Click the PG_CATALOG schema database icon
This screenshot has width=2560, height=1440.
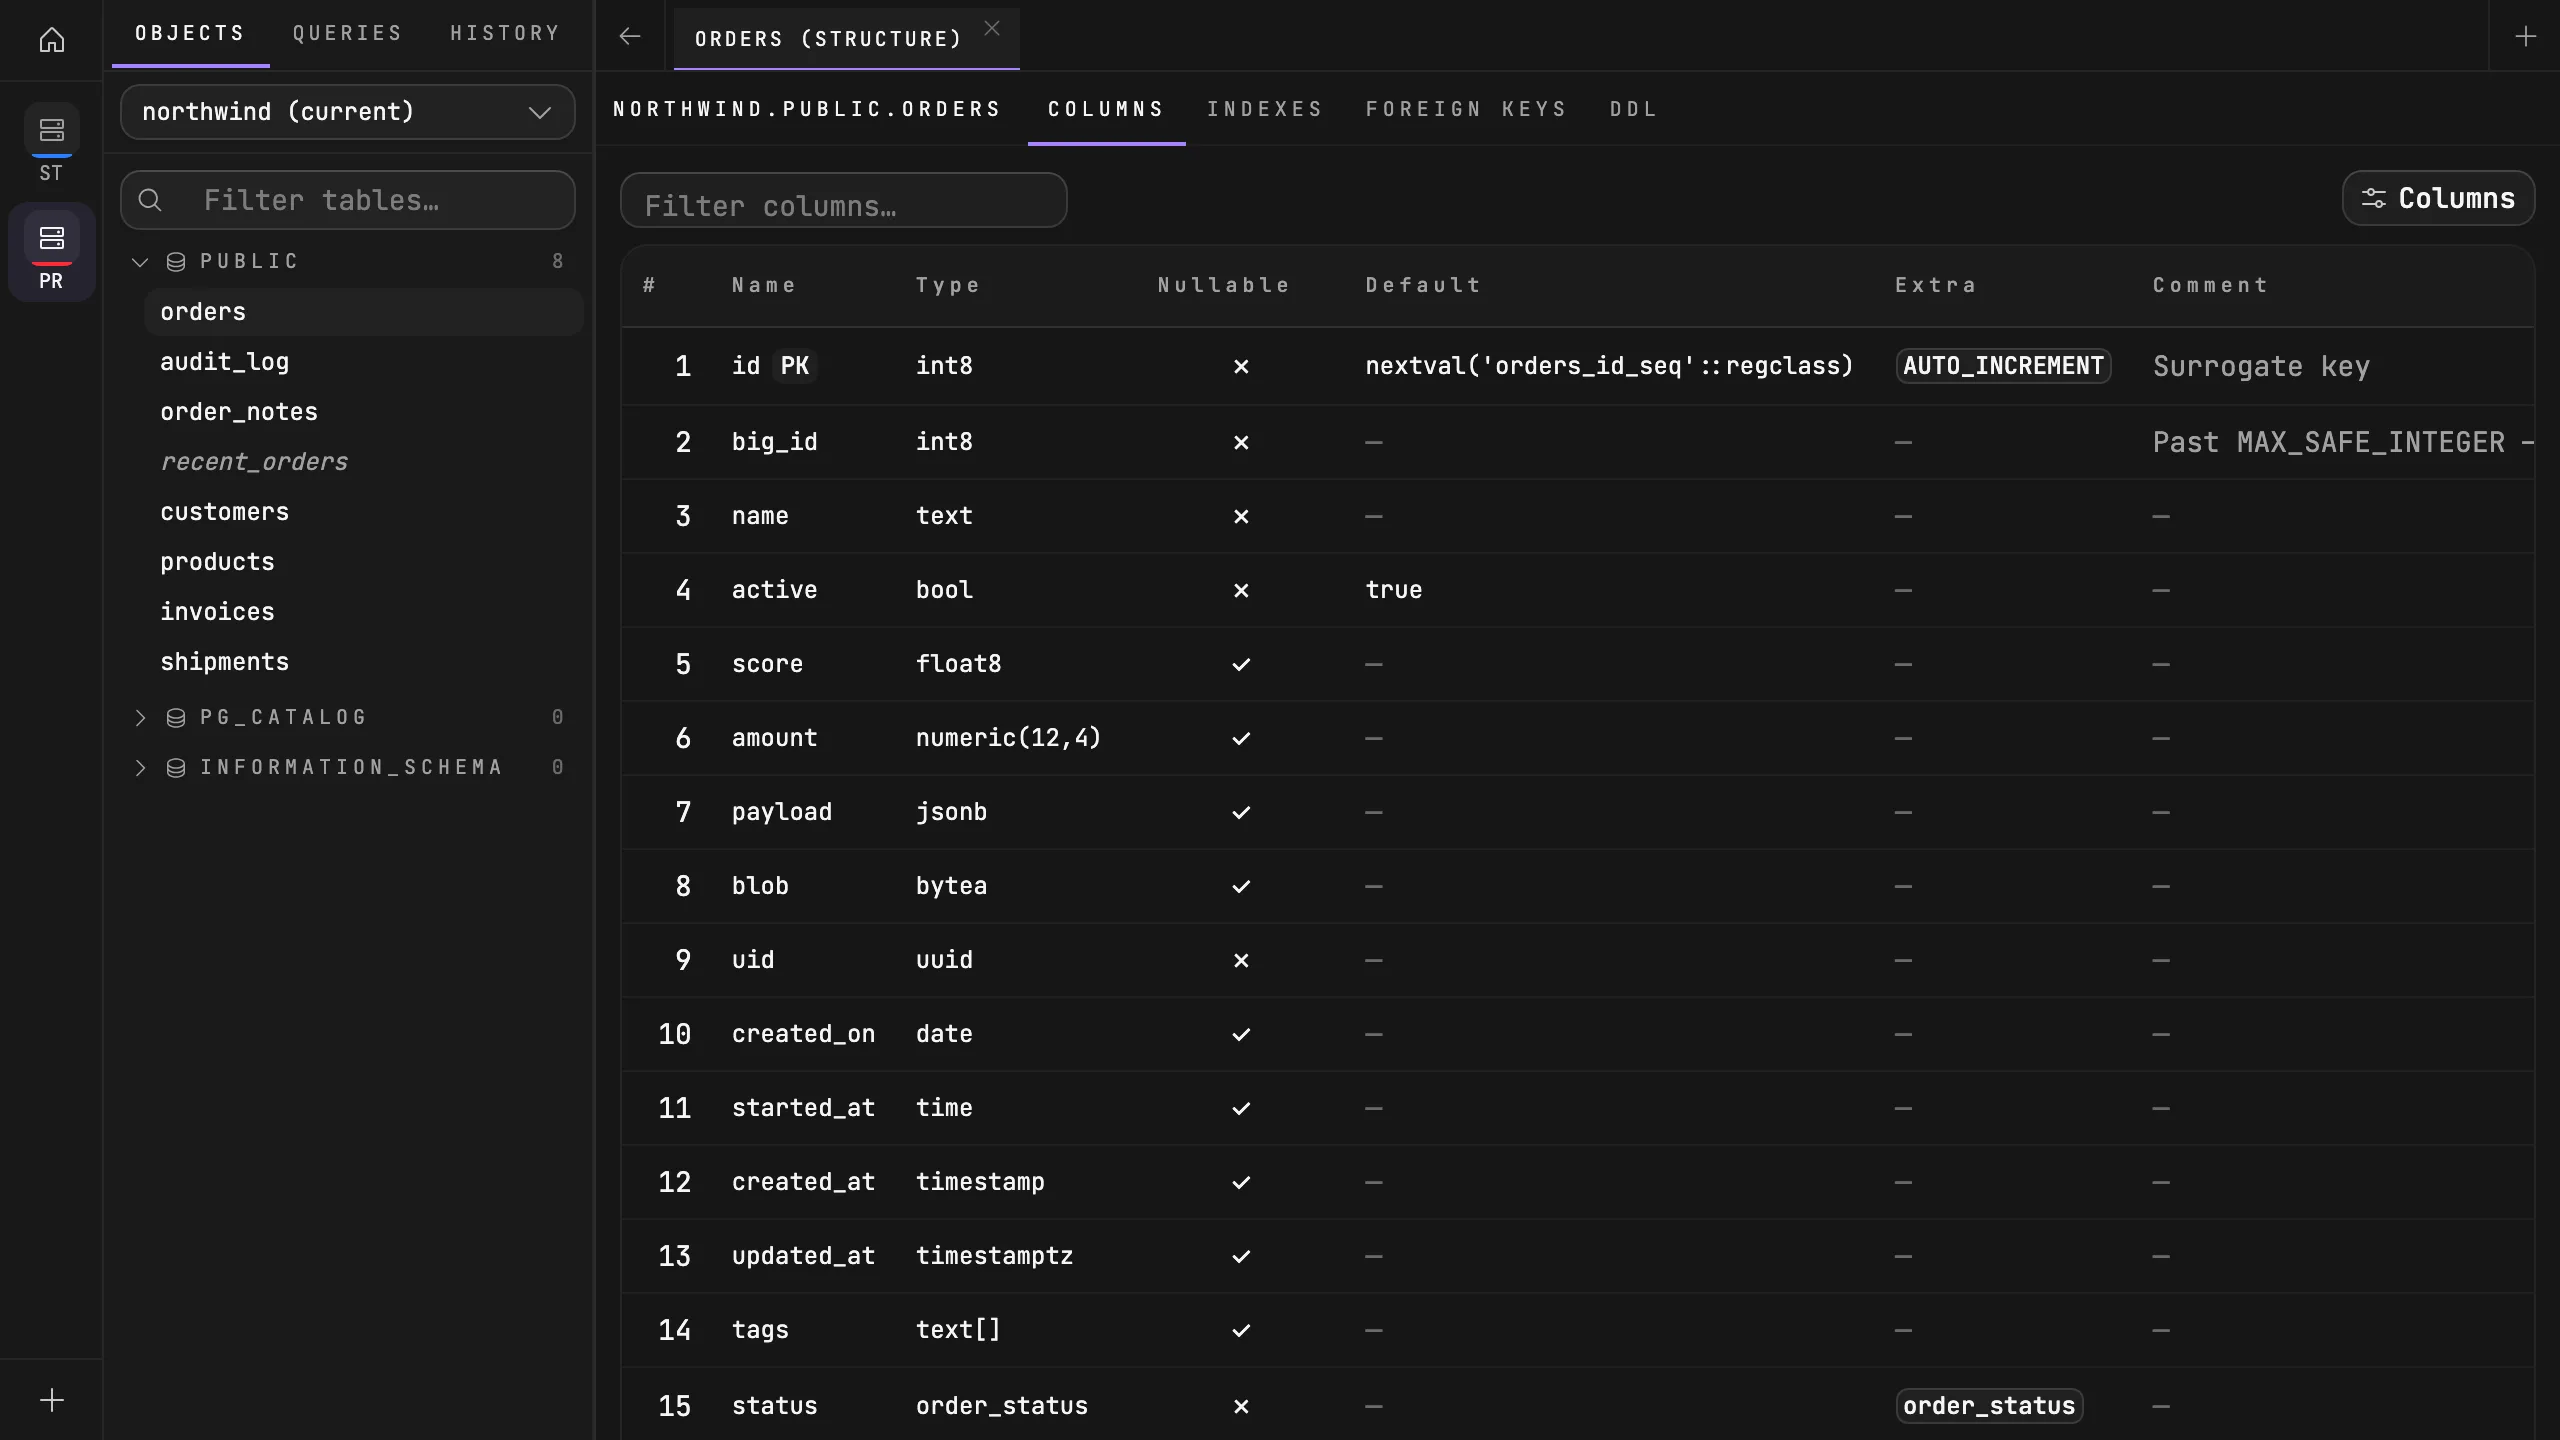[x=176, y=718]
